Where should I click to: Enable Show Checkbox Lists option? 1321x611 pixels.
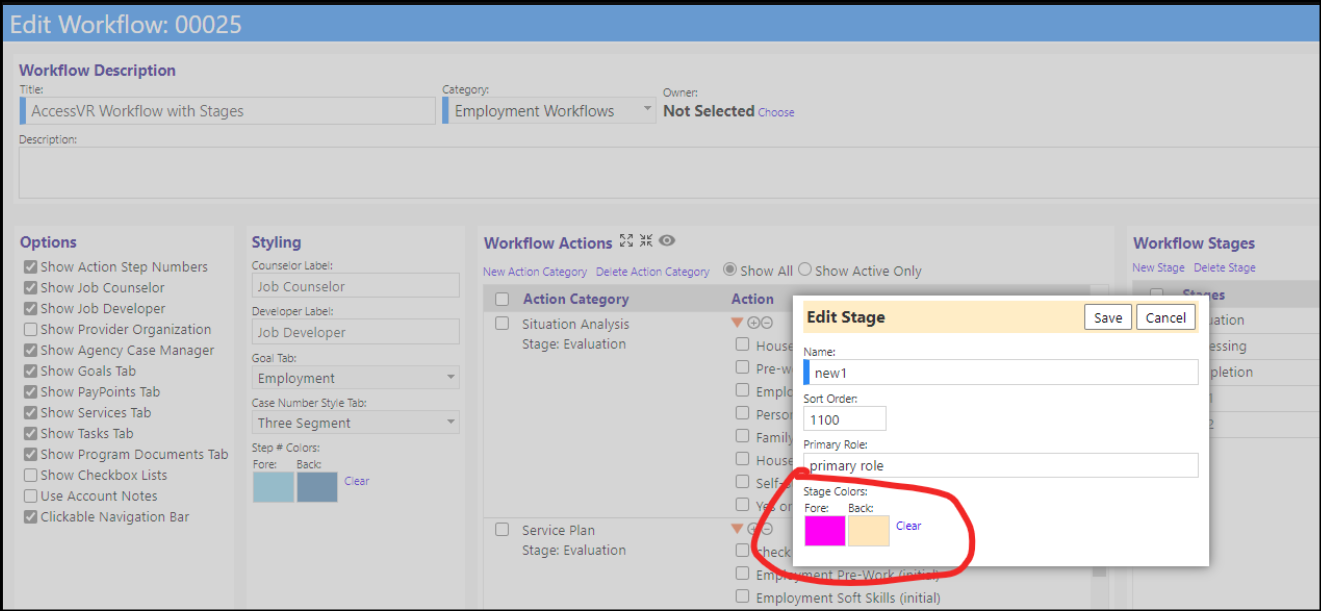[31, 475]
